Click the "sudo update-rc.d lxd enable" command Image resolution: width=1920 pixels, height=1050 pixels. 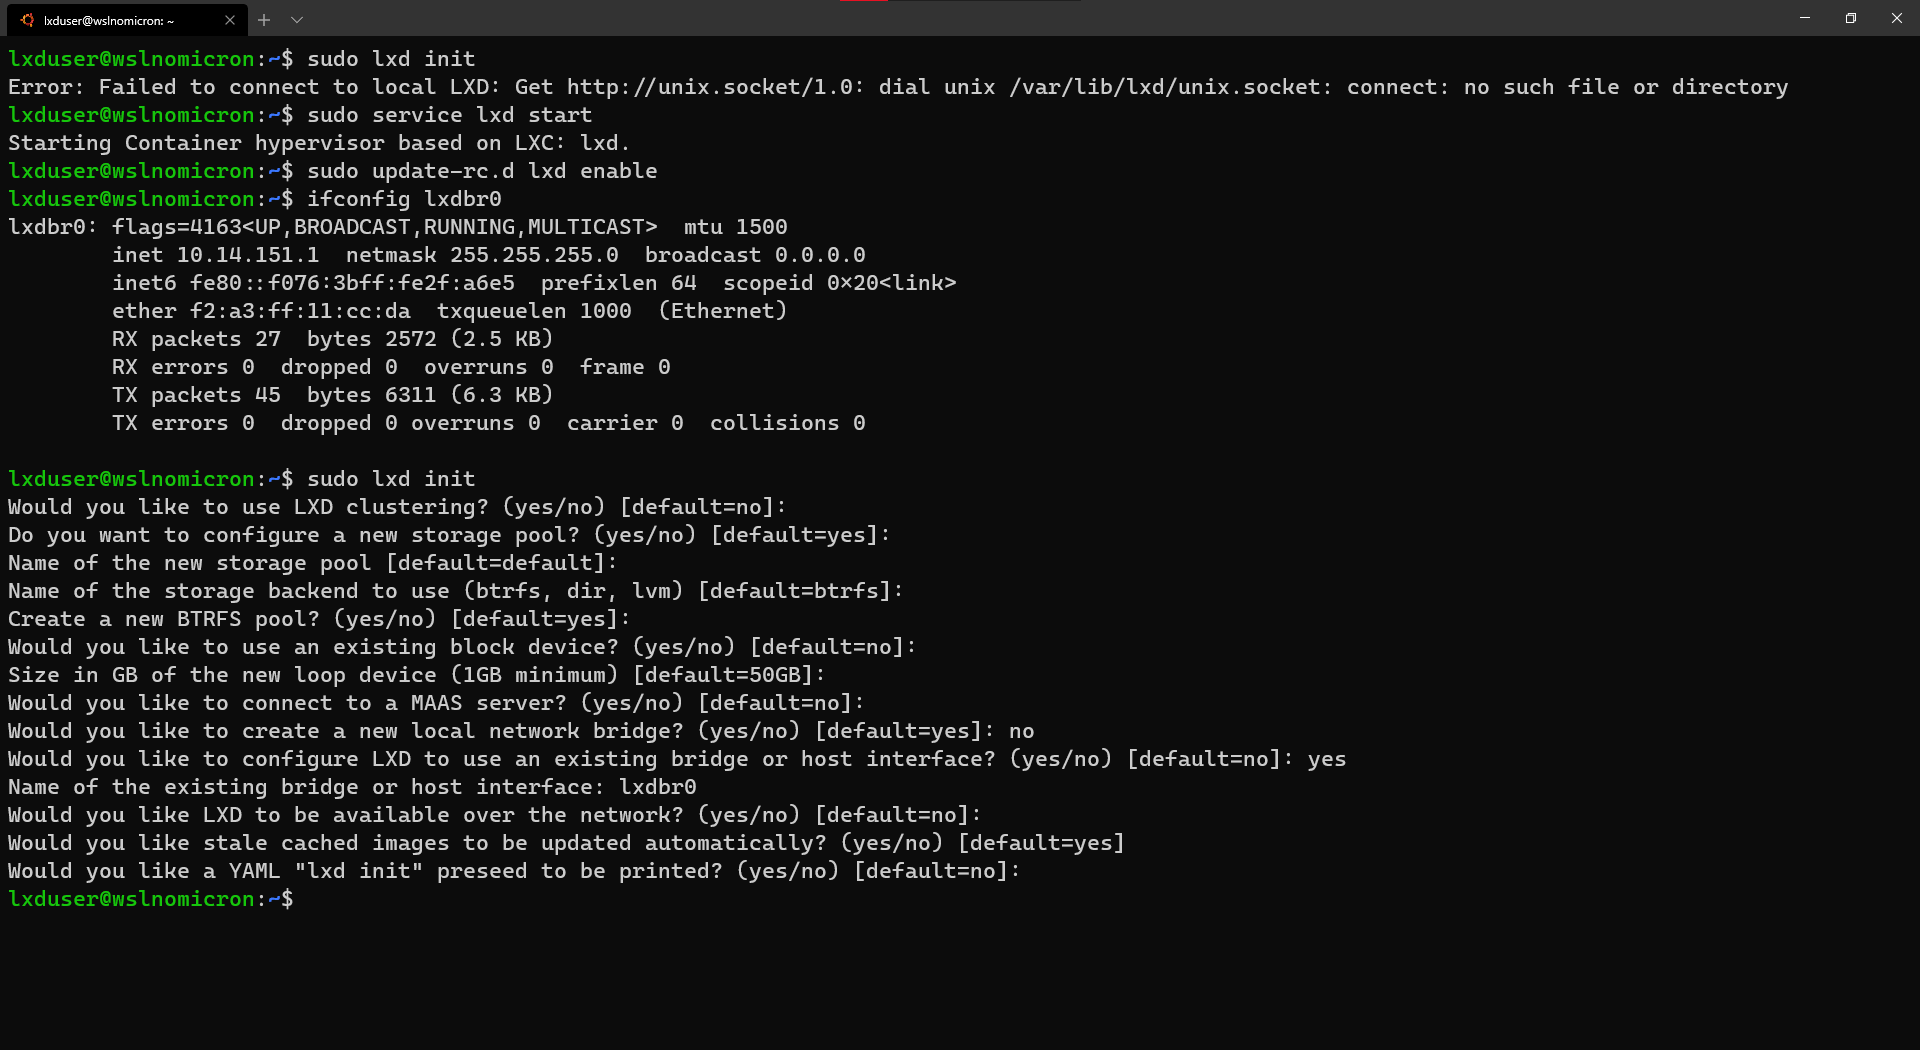tap(482, 171)
